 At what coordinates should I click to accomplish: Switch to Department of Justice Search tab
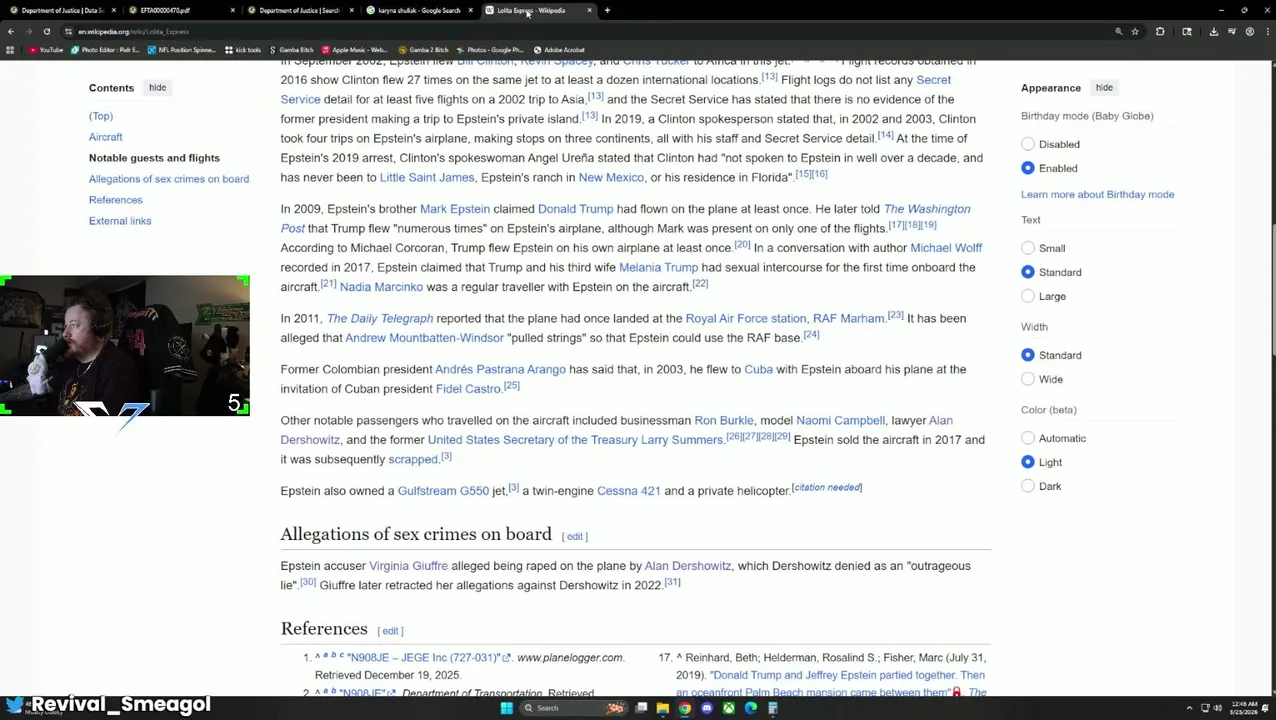tap(300, 10)
